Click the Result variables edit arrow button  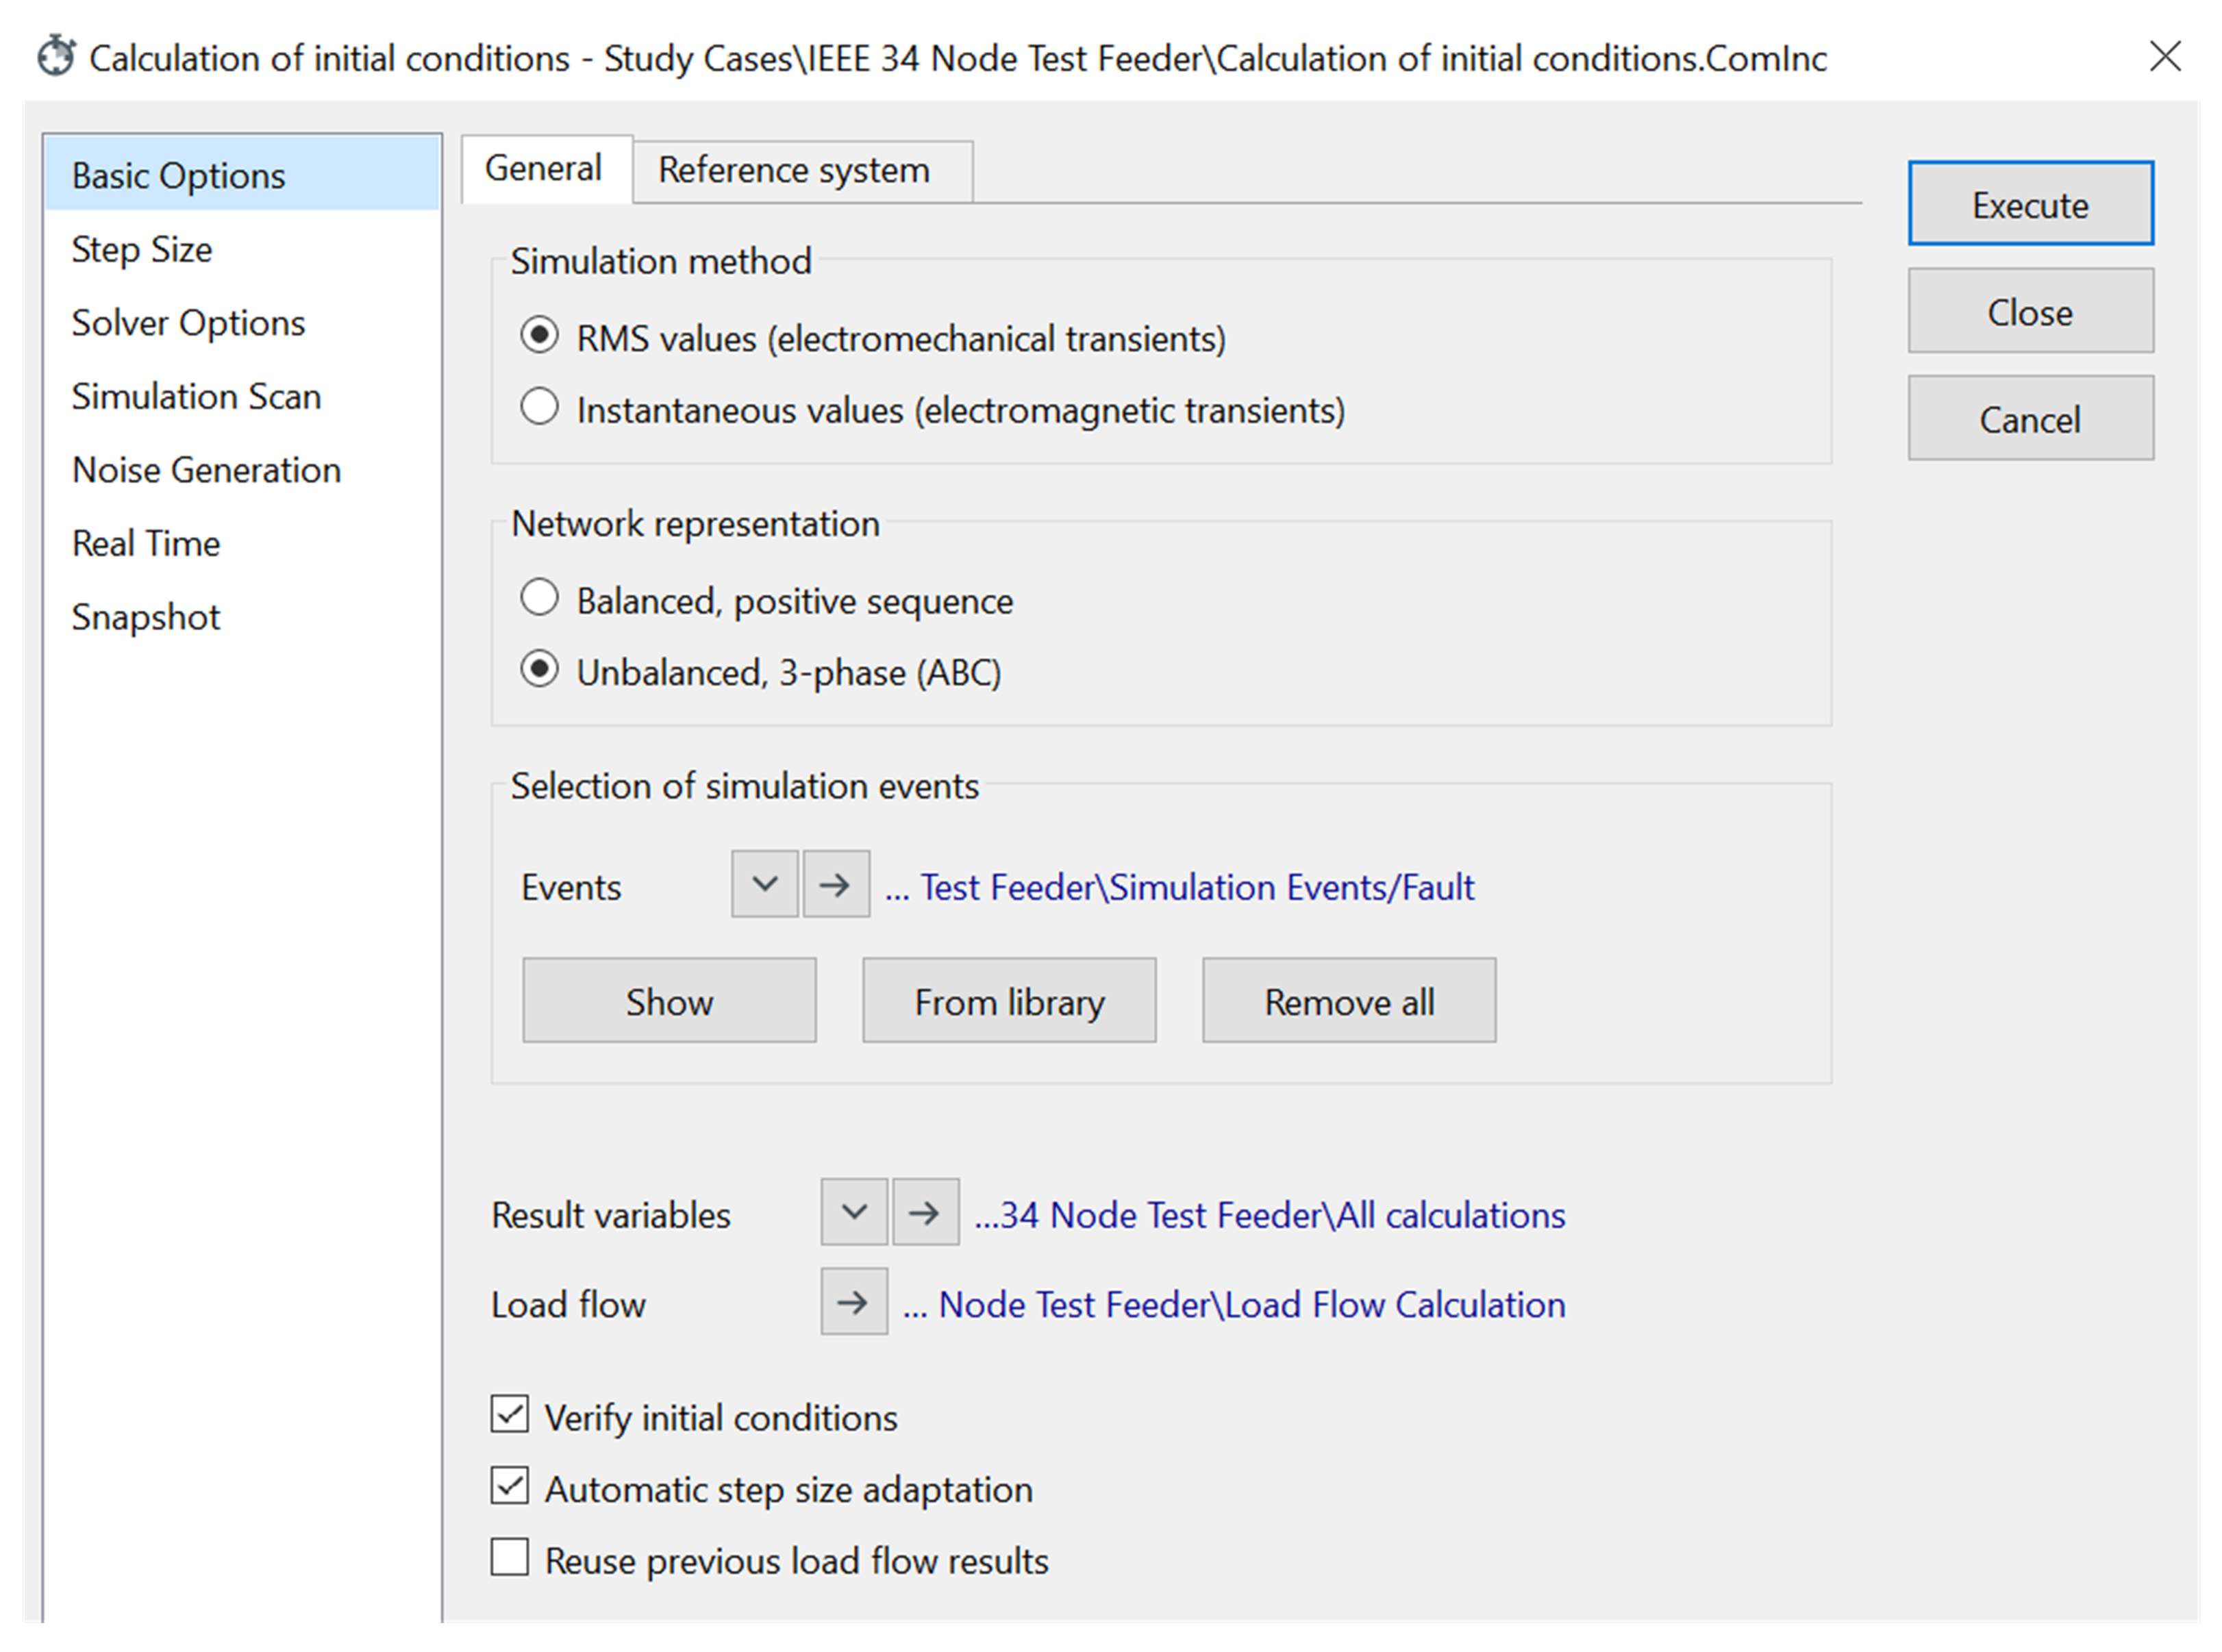coord(925,1212)
